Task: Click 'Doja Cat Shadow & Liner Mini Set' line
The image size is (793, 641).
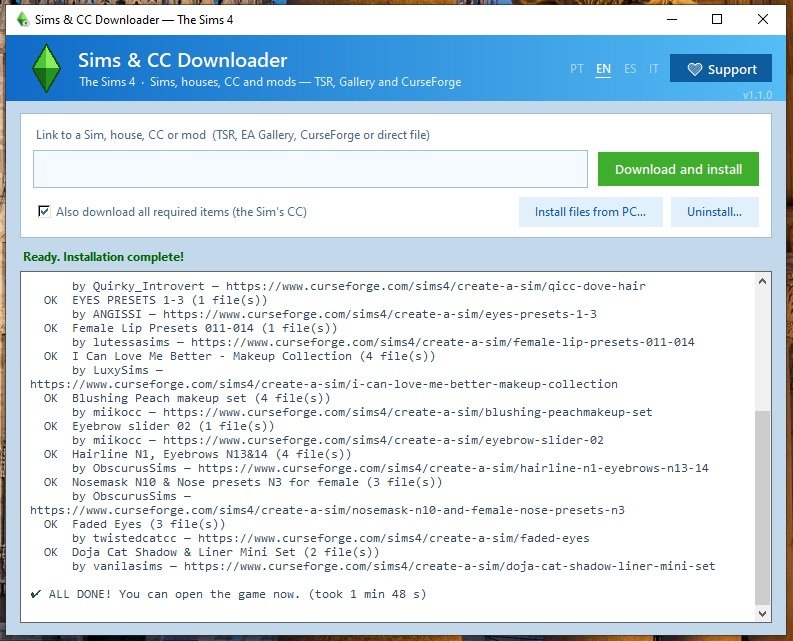Action: 226,552
